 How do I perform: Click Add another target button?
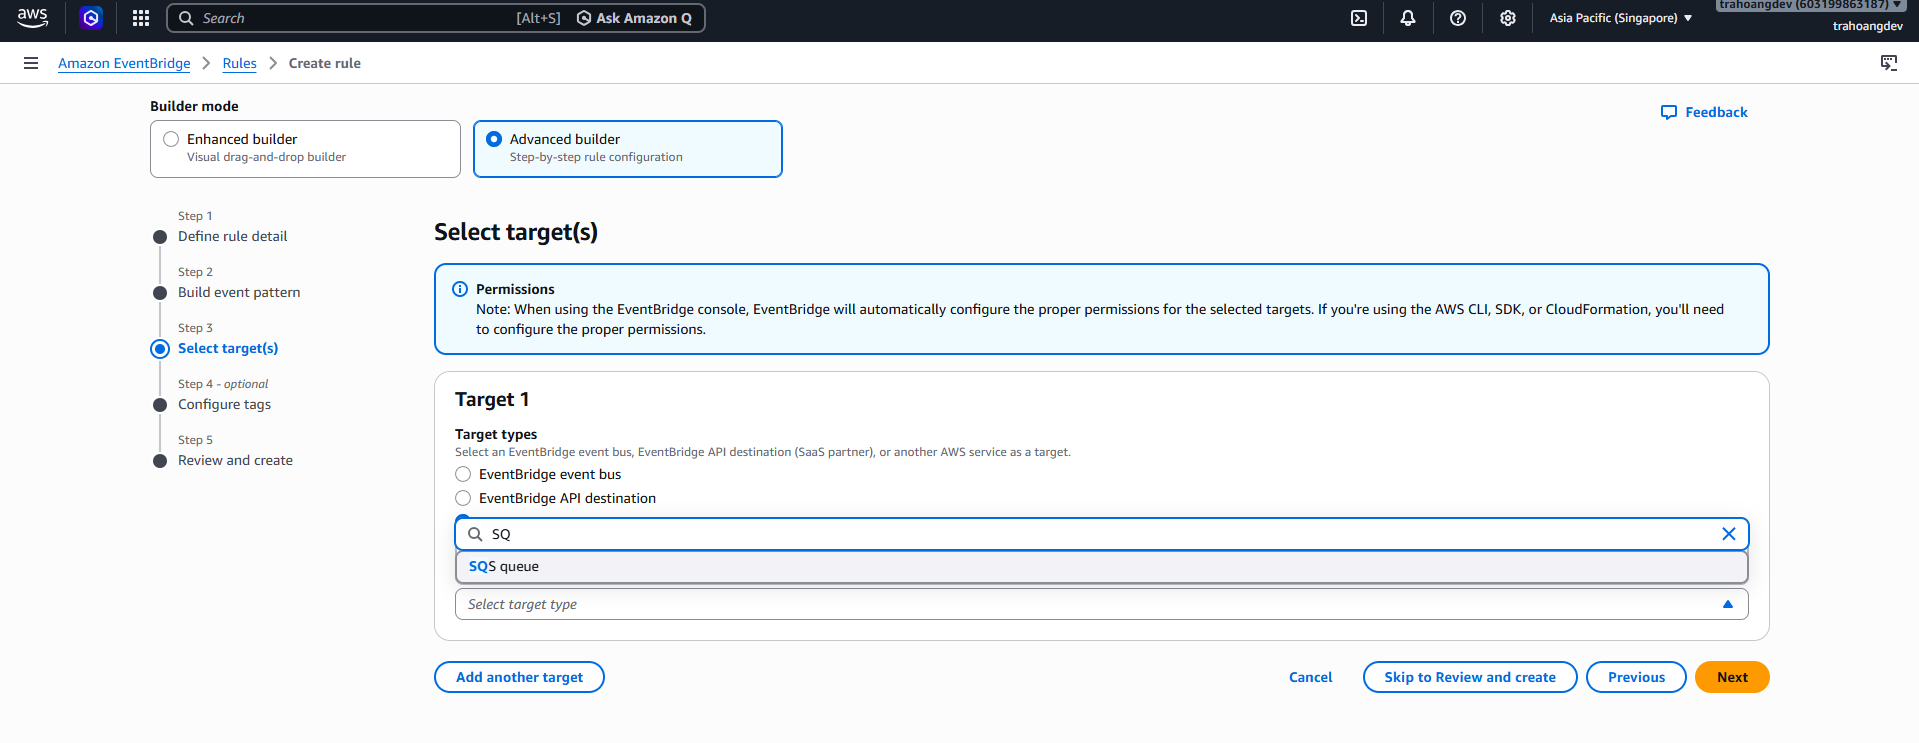click(x=519, y=677)
